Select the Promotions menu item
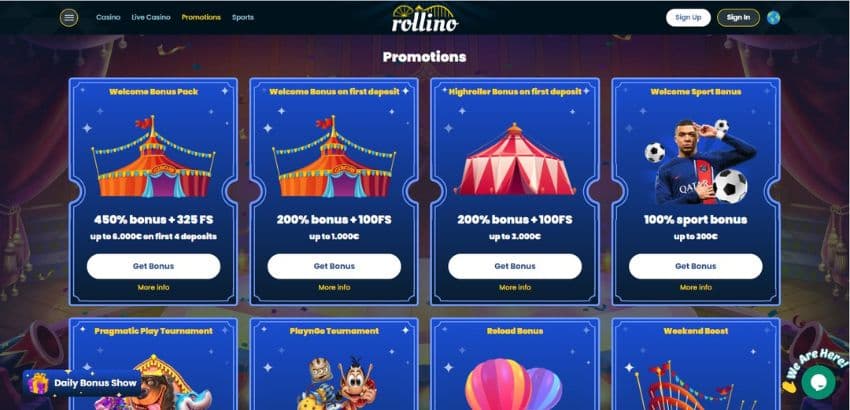This screenshot has width=850, height=410. click(201, 17)
